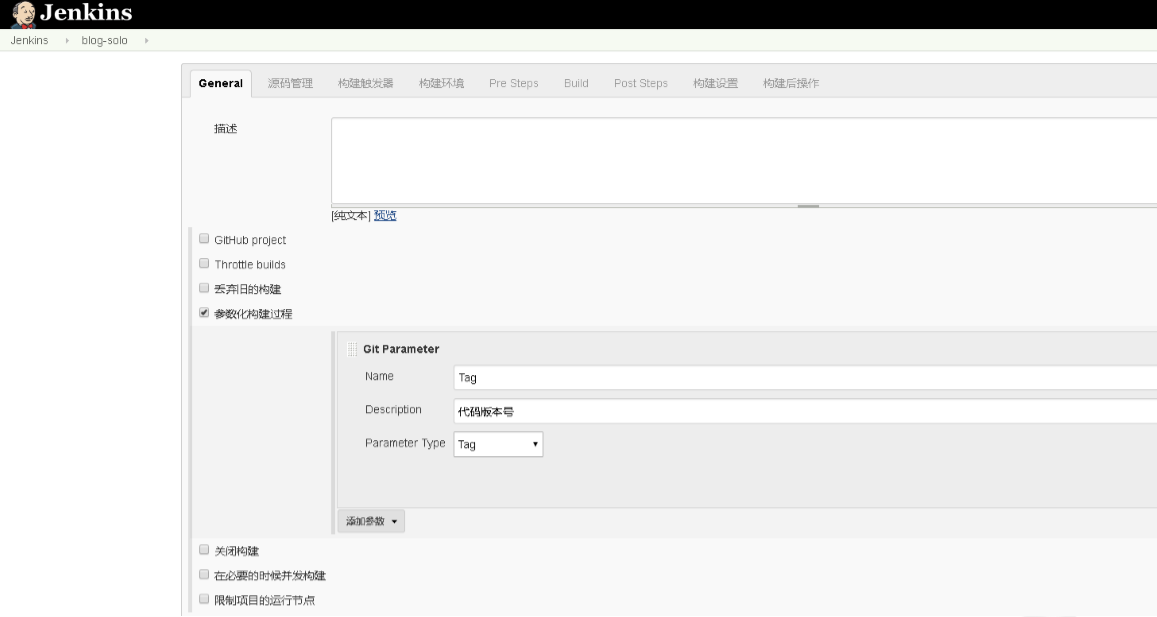Switch to the 构建设置 tab
The height and width of the screenshot is (617, 1157).
point(715,83)
